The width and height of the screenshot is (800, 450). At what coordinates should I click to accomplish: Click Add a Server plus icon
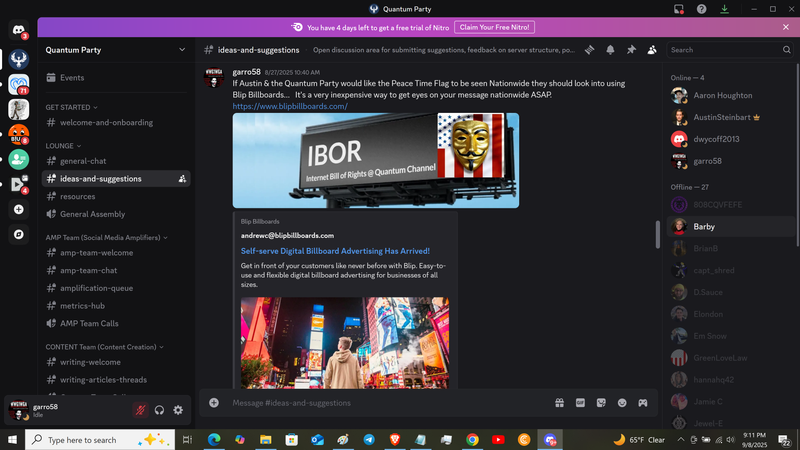pos(18,209)
